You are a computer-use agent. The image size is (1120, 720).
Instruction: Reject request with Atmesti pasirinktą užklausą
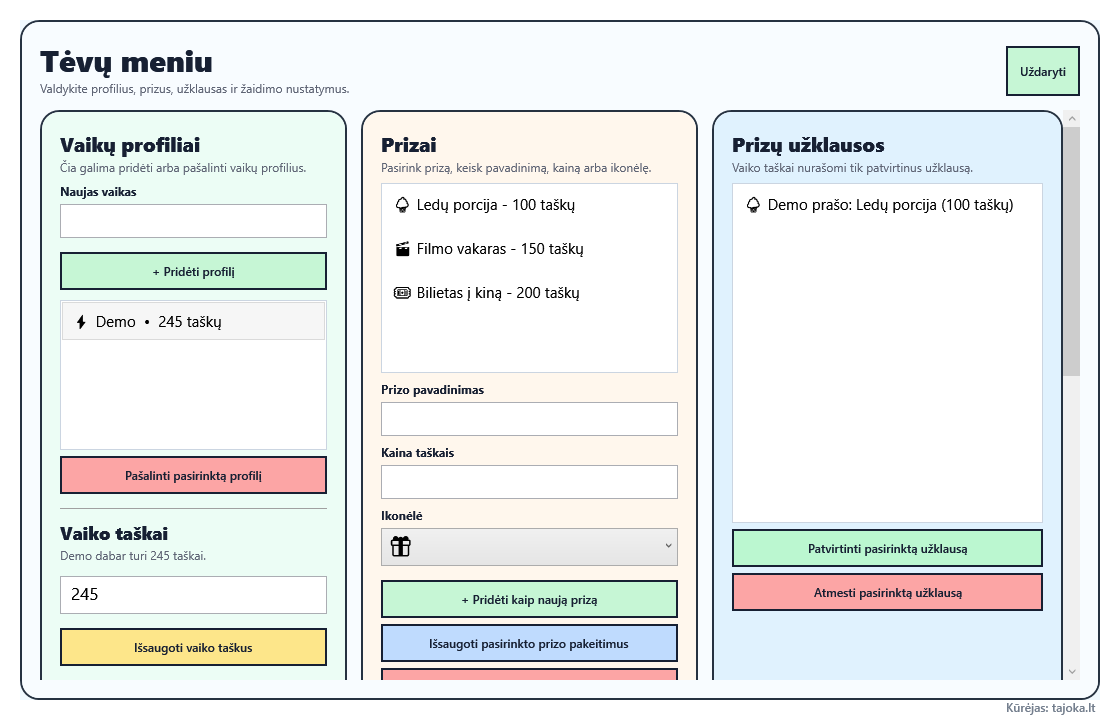(887, 593)
